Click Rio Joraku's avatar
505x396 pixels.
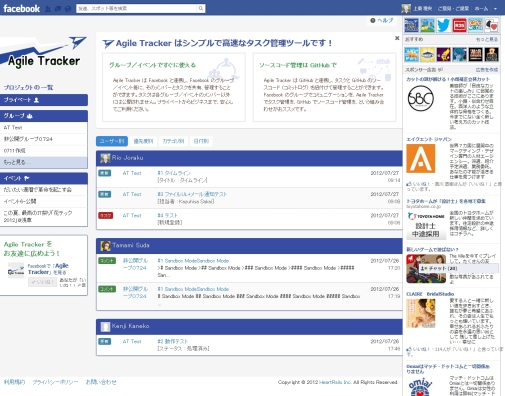click(105, 158)
